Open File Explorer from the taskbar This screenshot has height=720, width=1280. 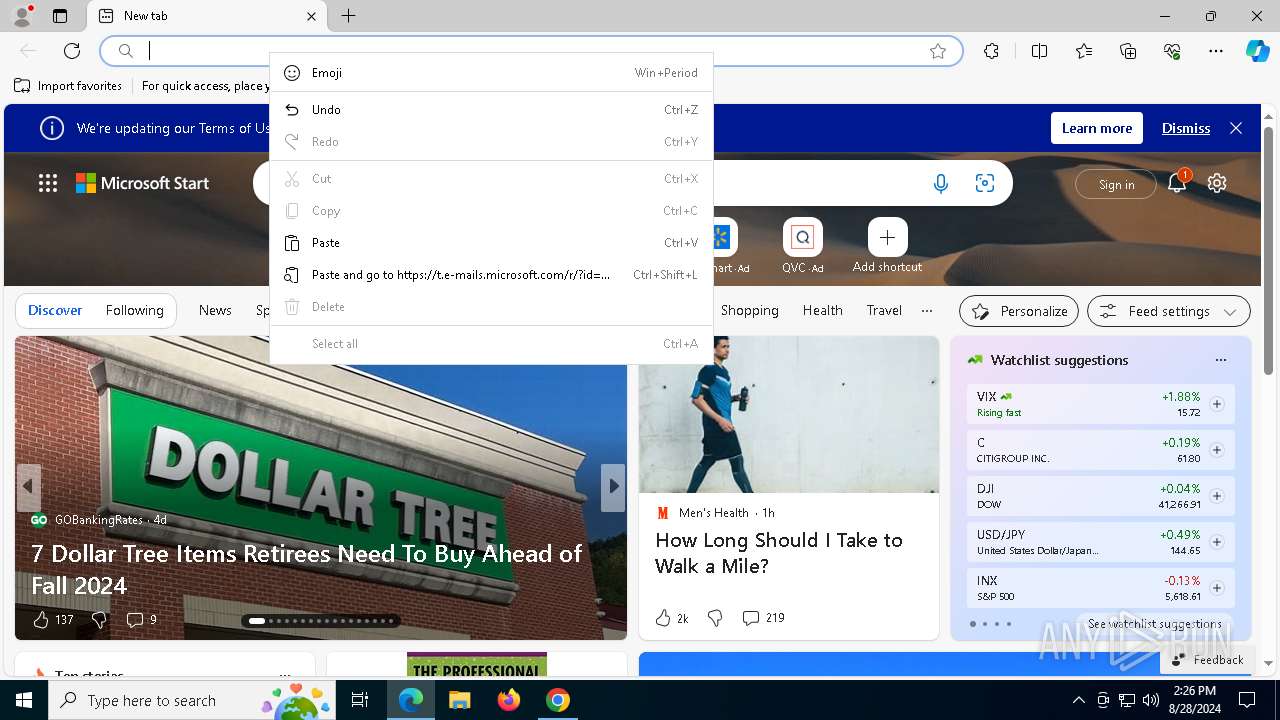(x=459, y=700)
